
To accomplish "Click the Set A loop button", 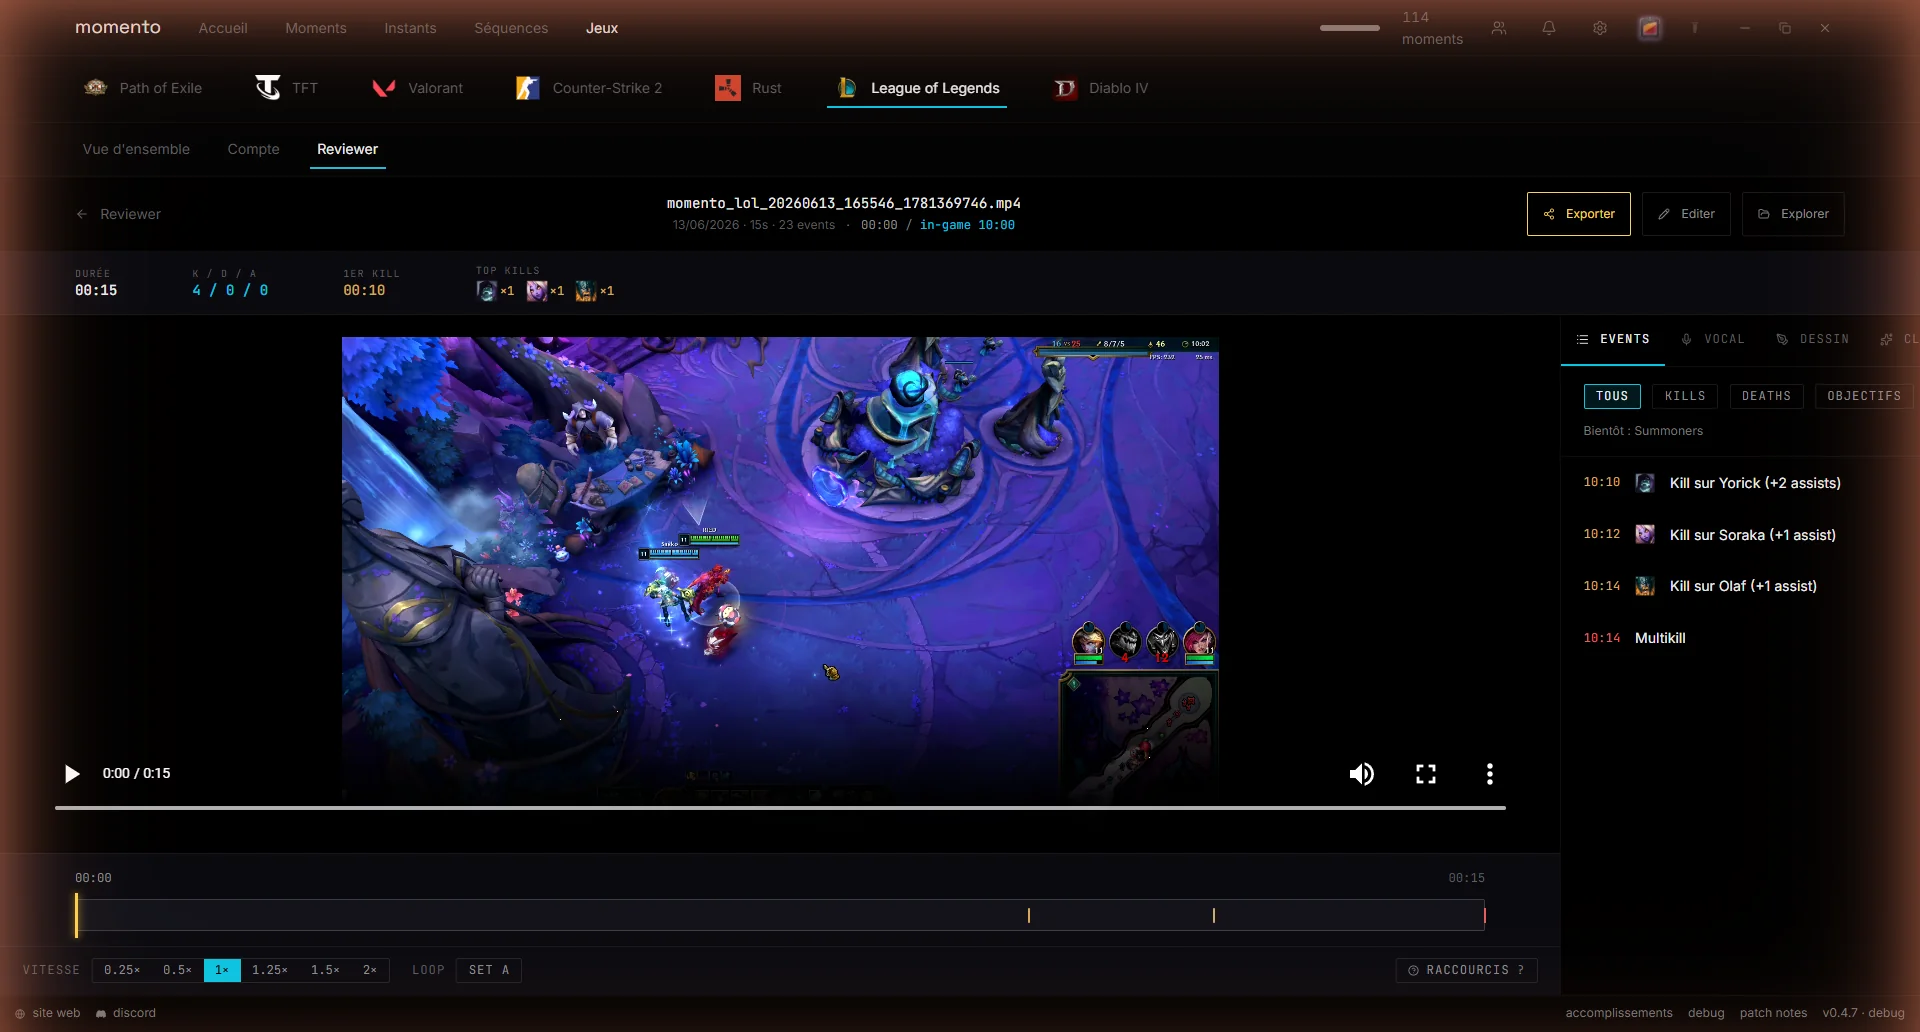I will tap(489, 970).
